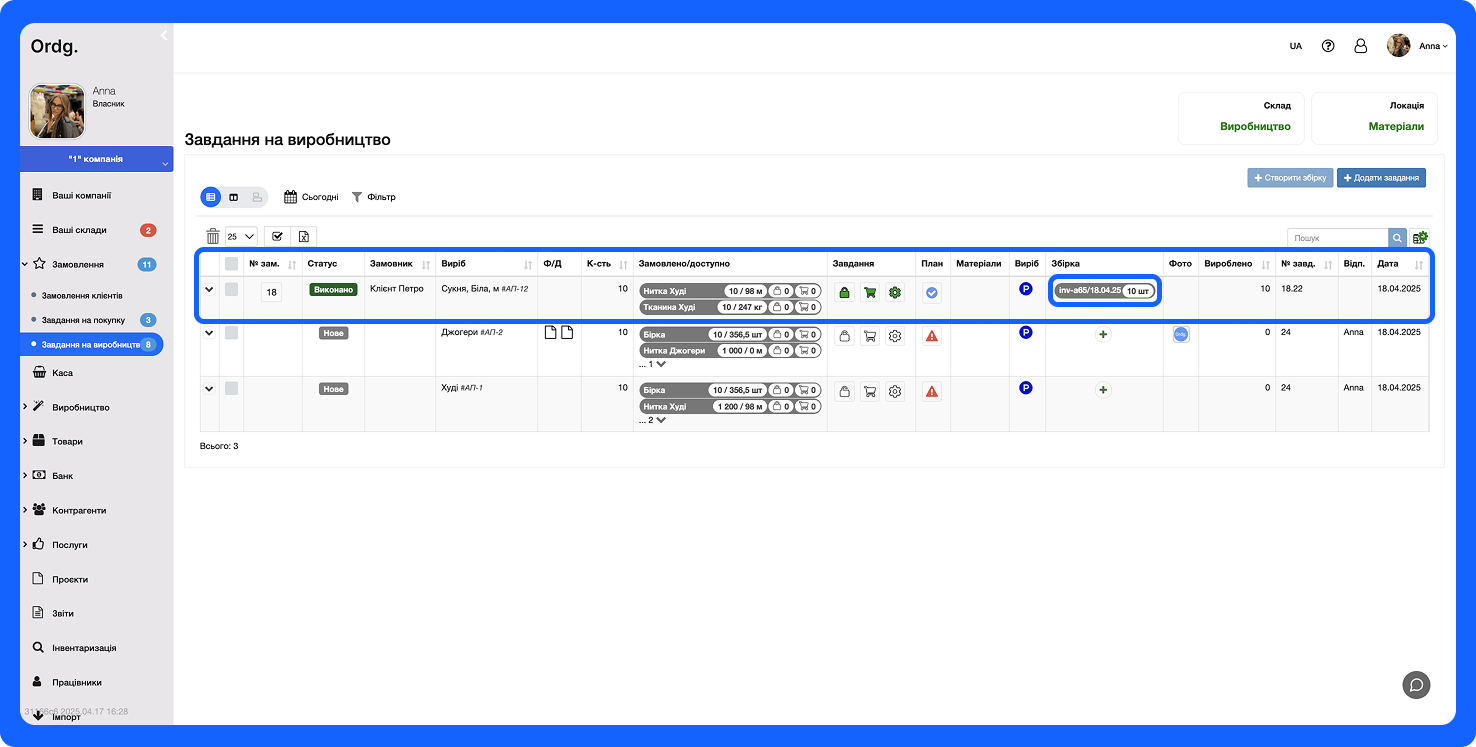Image resolution: width=1476 pixels, height=747 pixels.
Task: Click green cart icon in order 18 row
Action: pyautogui.click(x=870, y=293)
